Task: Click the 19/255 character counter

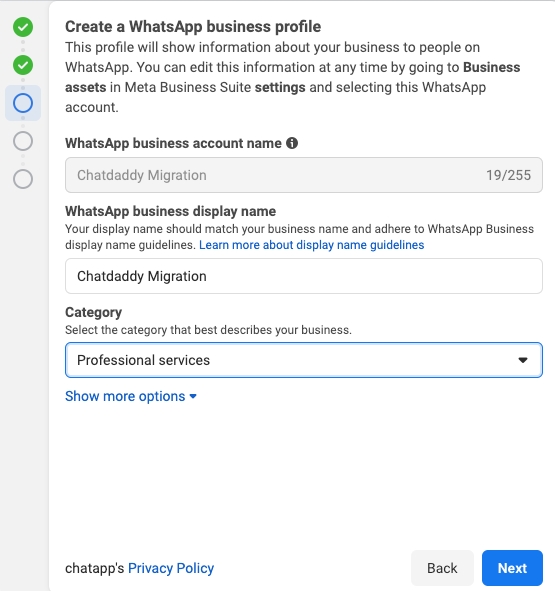Action: pos(508,175)
